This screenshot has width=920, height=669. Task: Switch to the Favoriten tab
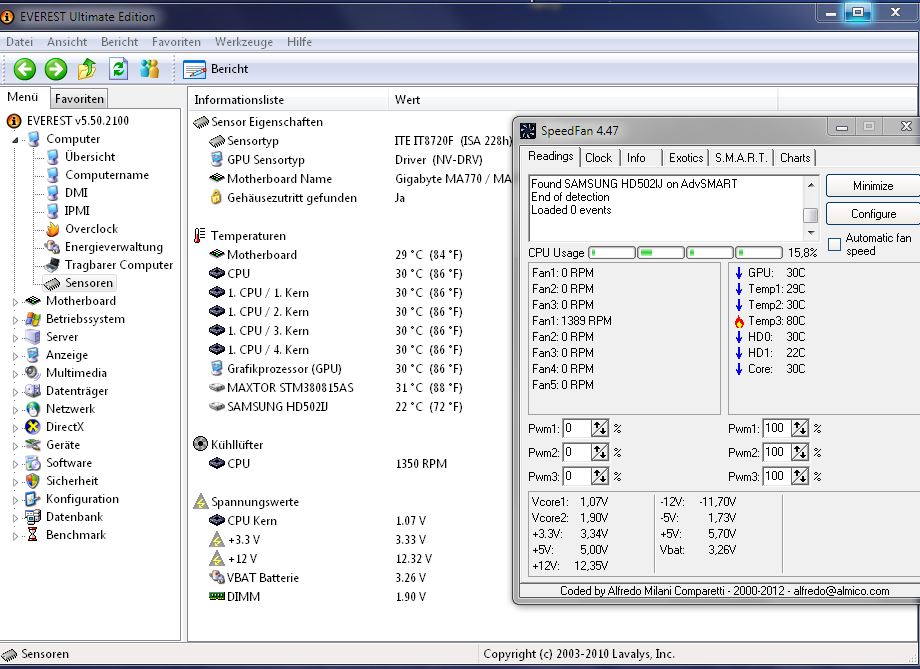click(79, 99)
